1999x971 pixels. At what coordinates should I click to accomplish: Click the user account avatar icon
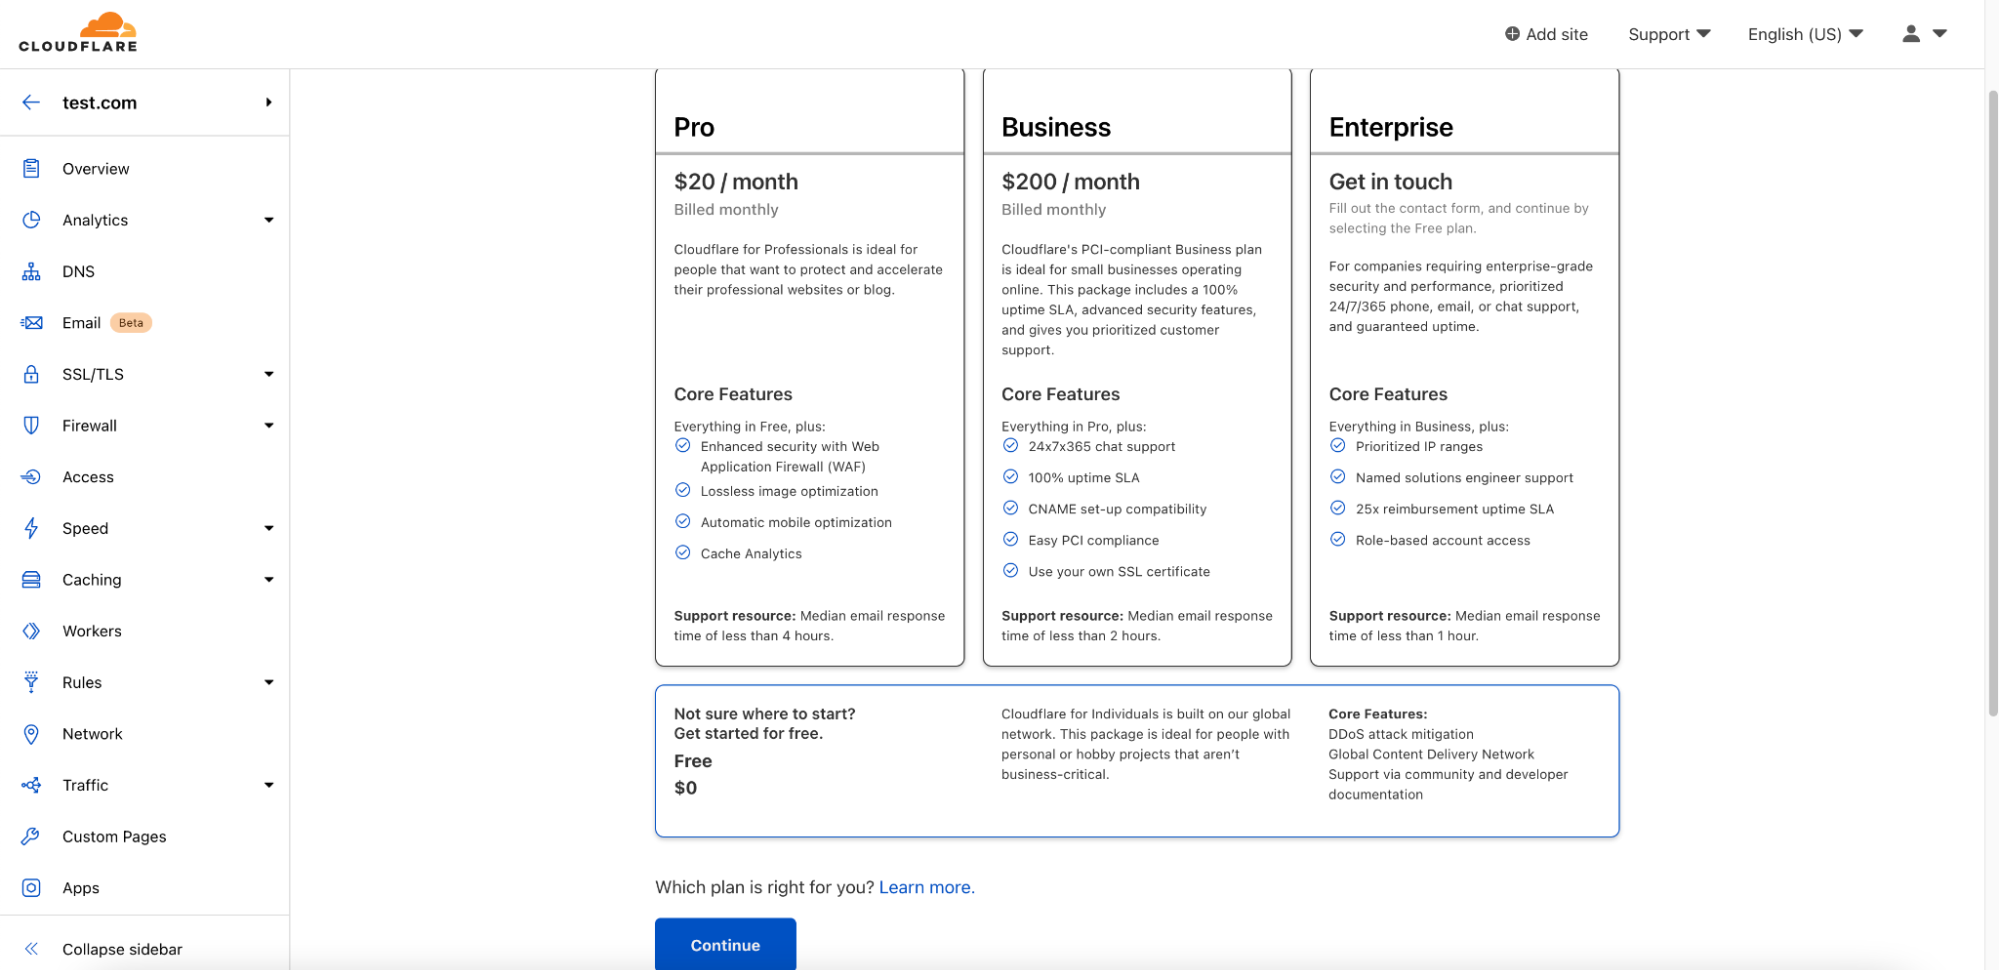[x=1911, y=34]
